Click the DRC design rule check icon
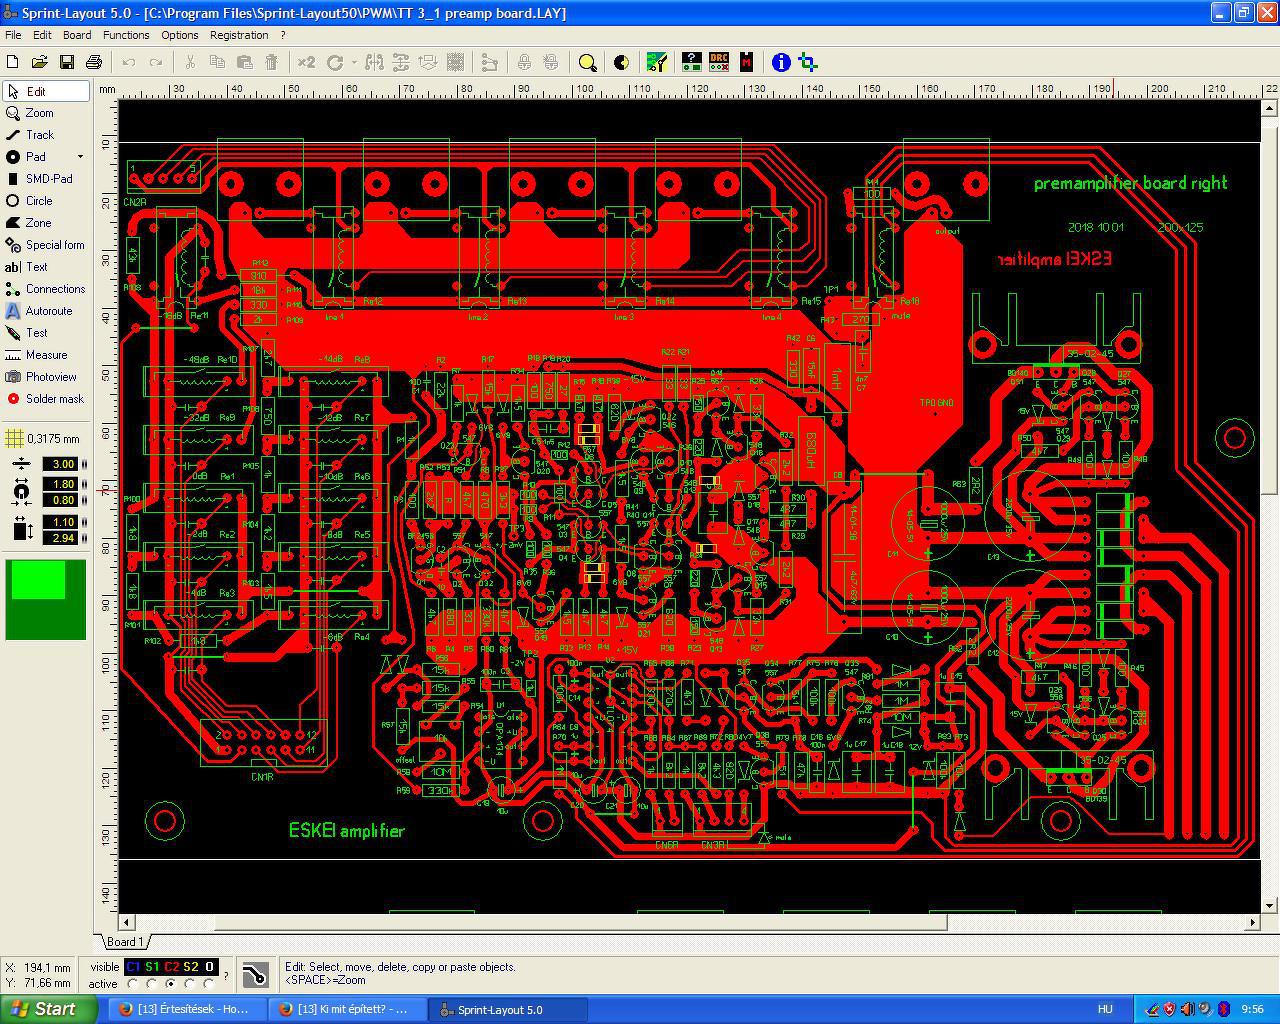Screen dimensions: 1280x1024 719,62
